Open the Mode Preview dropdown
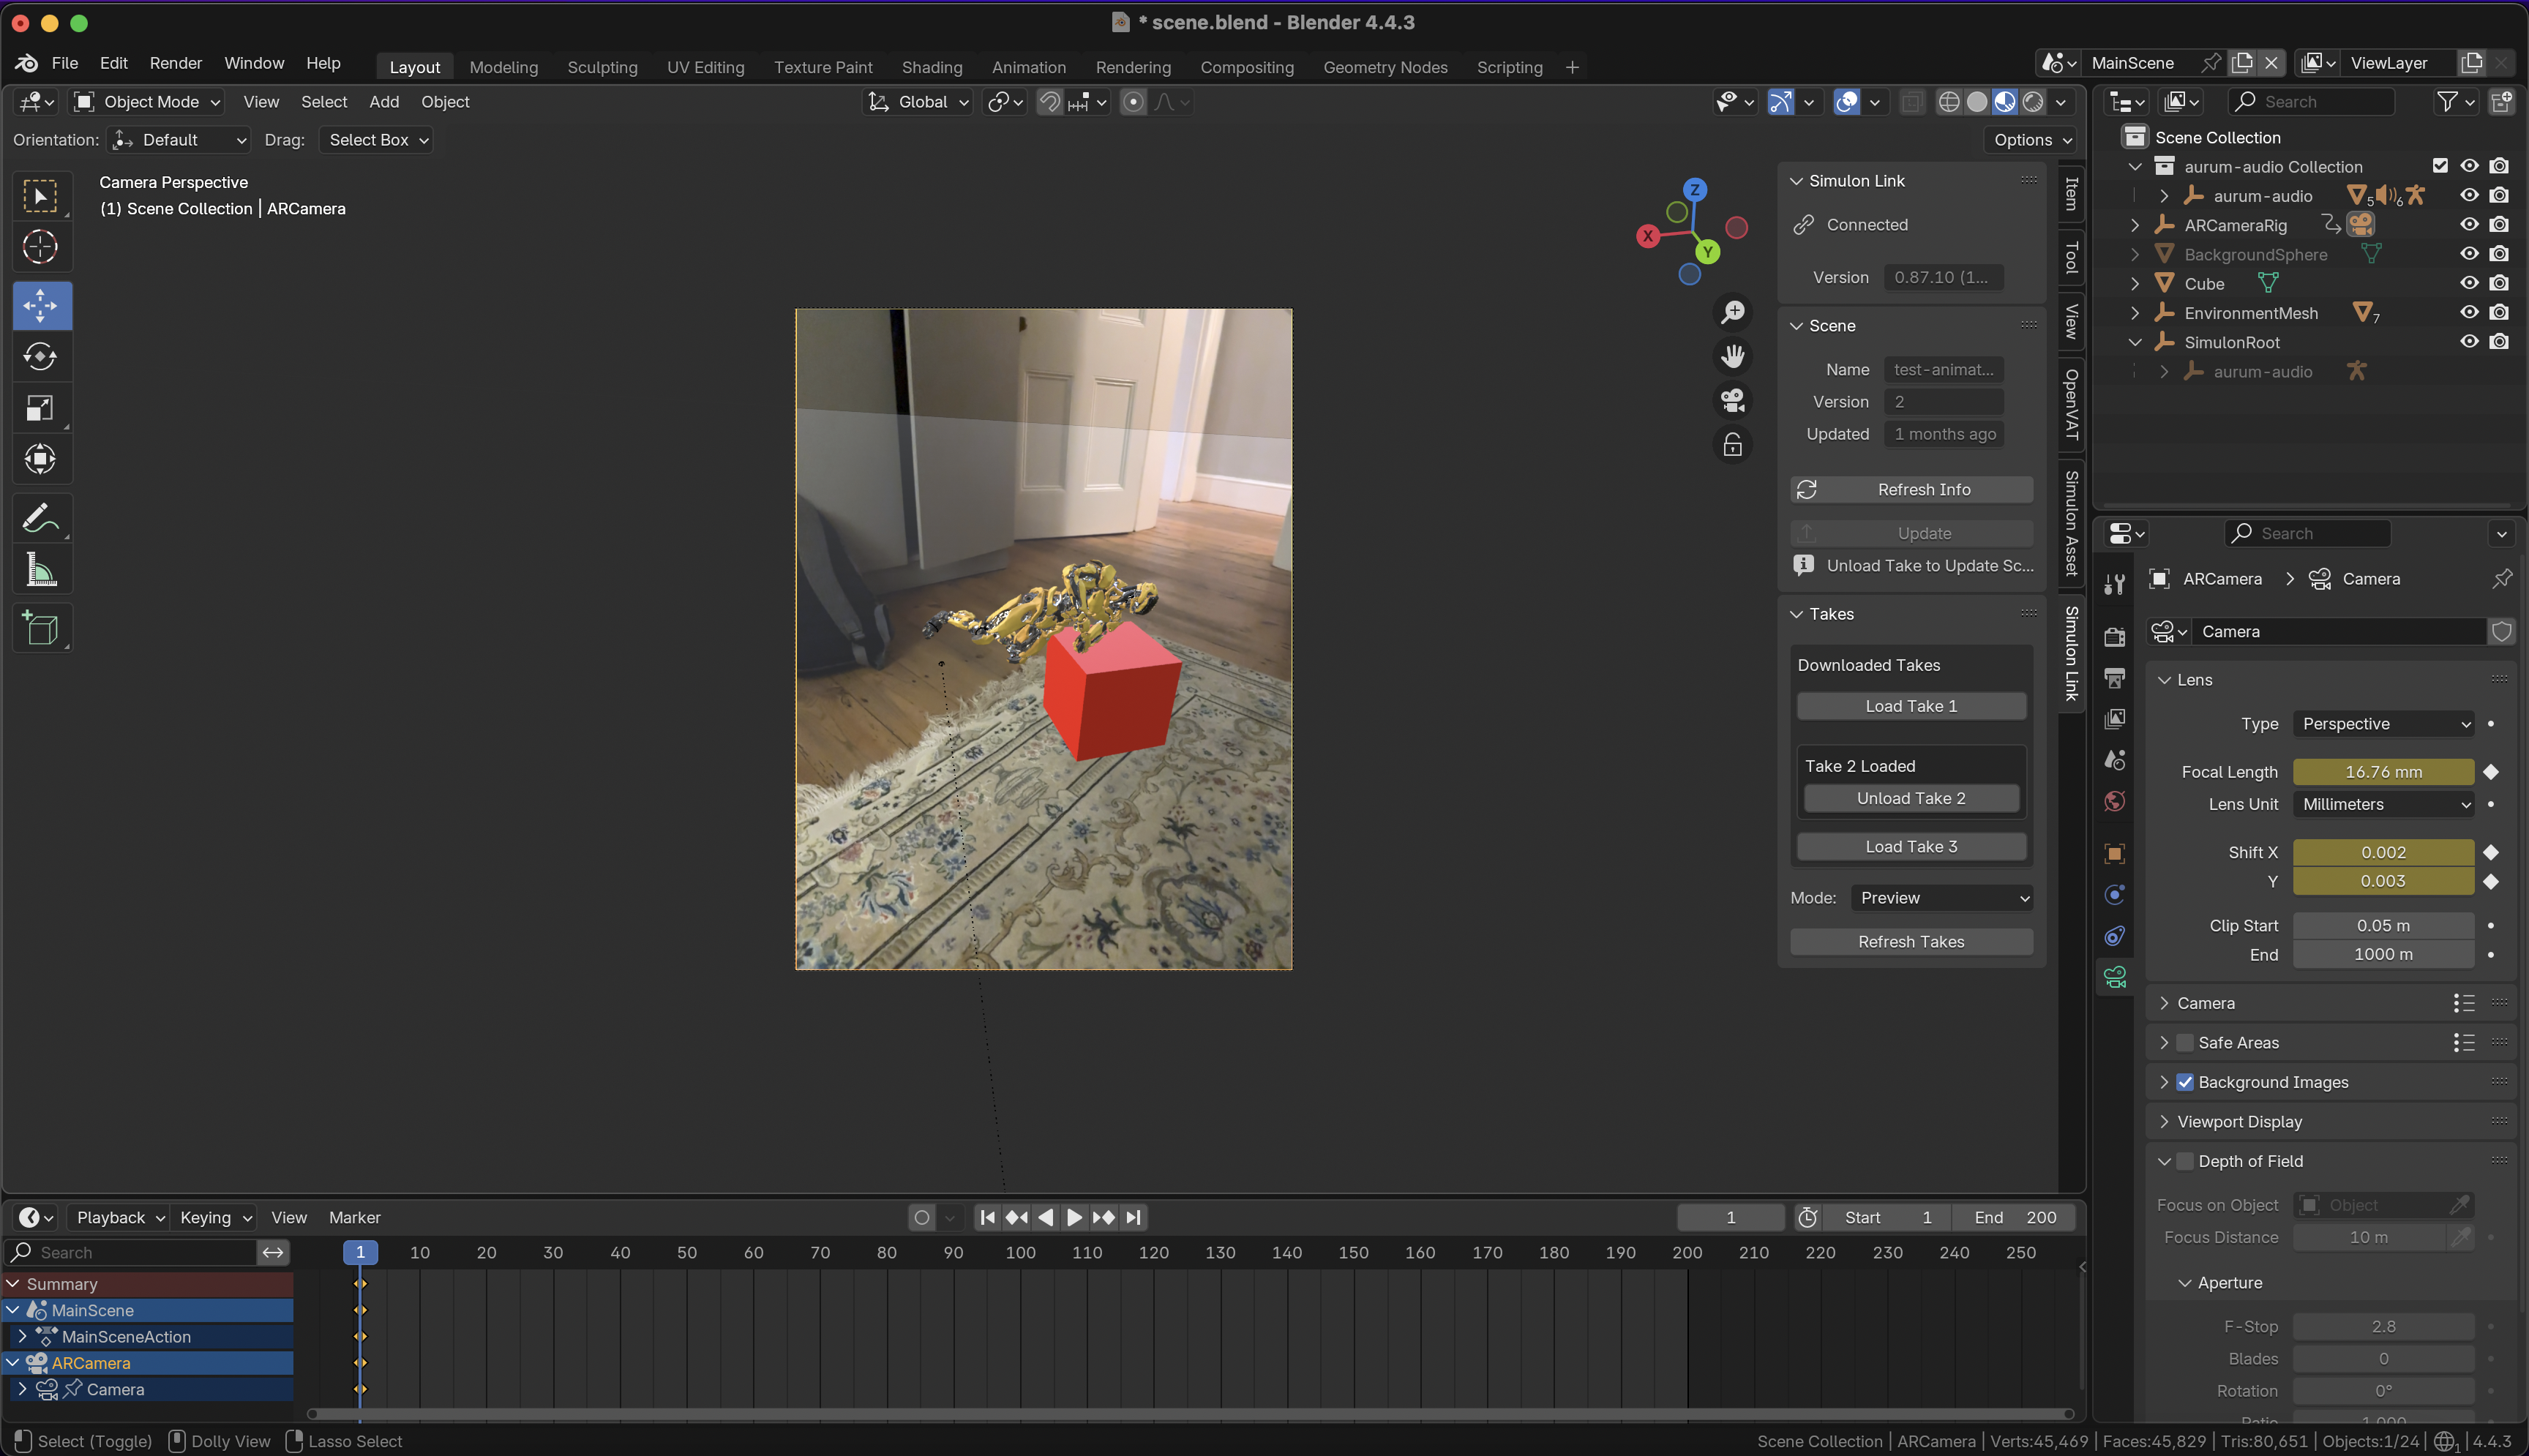Viewport: 2529px width, 1456px height. pyautogui.click(x=1942, y=898)
